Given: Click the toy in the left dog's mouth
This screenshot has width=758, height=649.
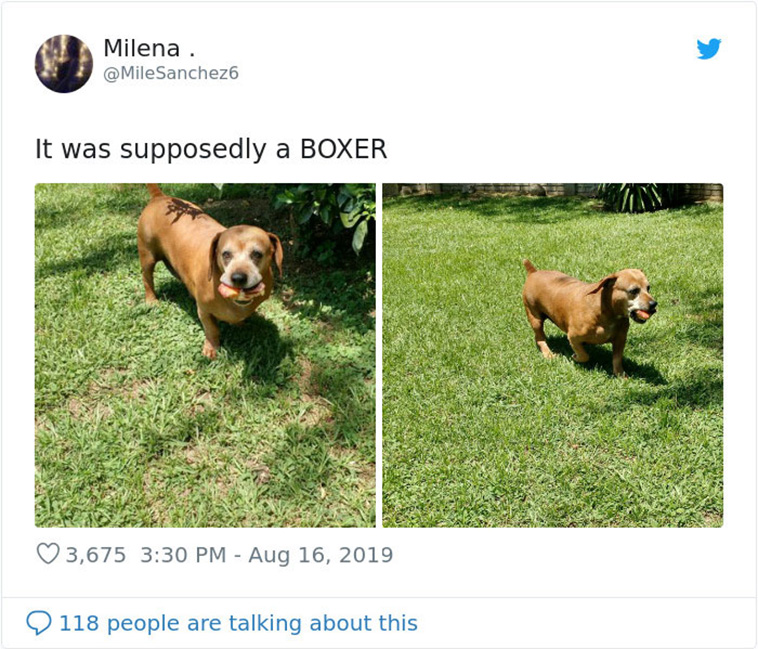Looking at the screenshot, I should tap(241, 291).
